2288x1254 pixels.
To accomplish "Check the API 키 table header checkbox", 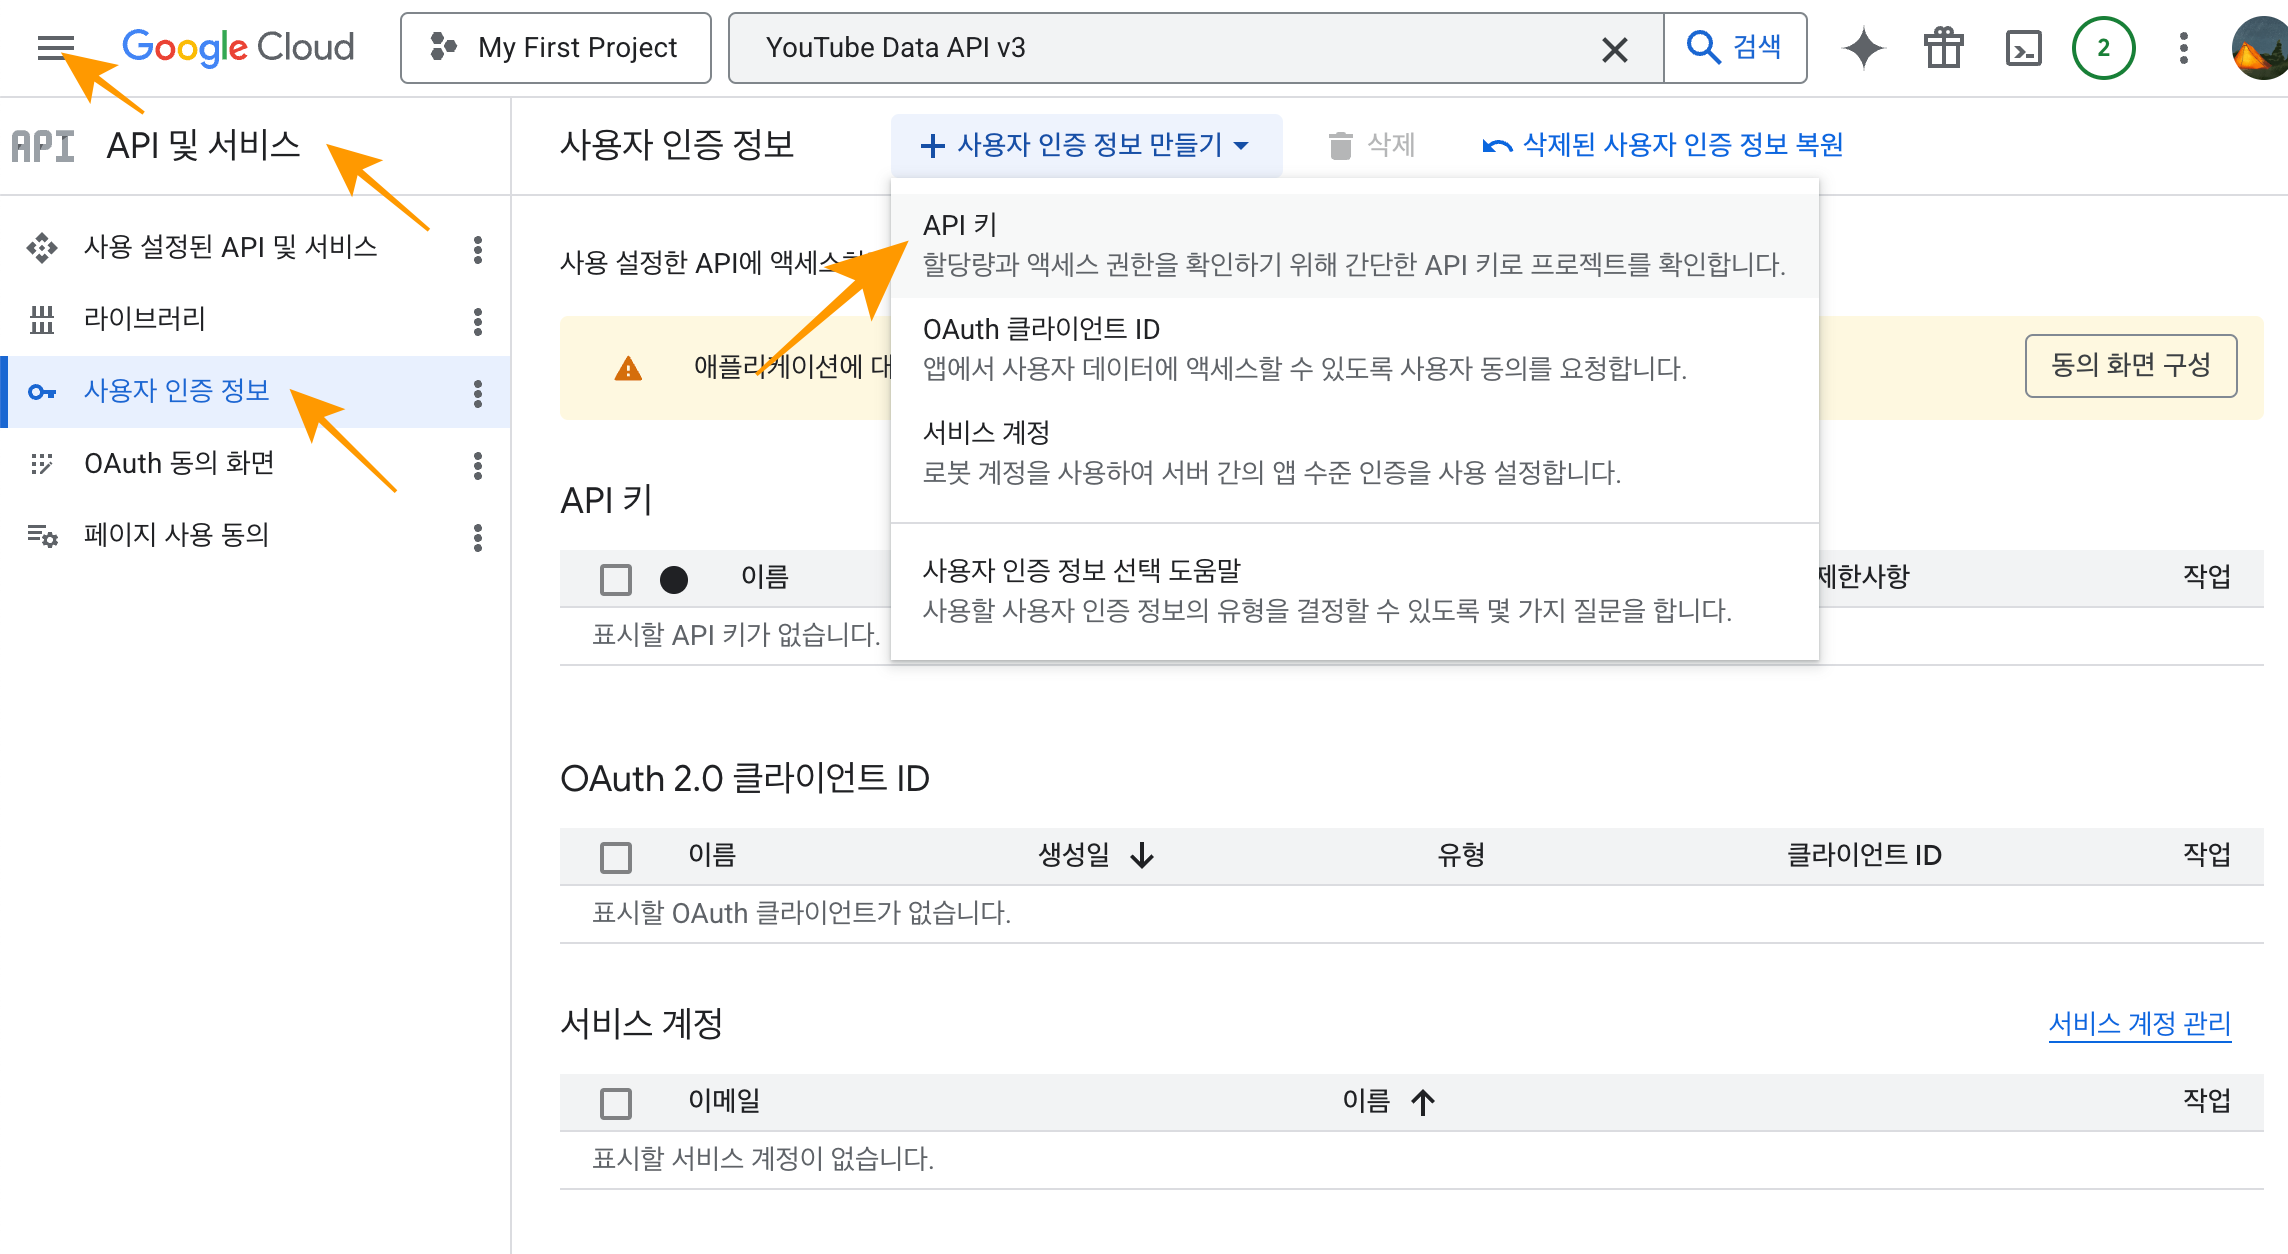I will tap(615, 578).
